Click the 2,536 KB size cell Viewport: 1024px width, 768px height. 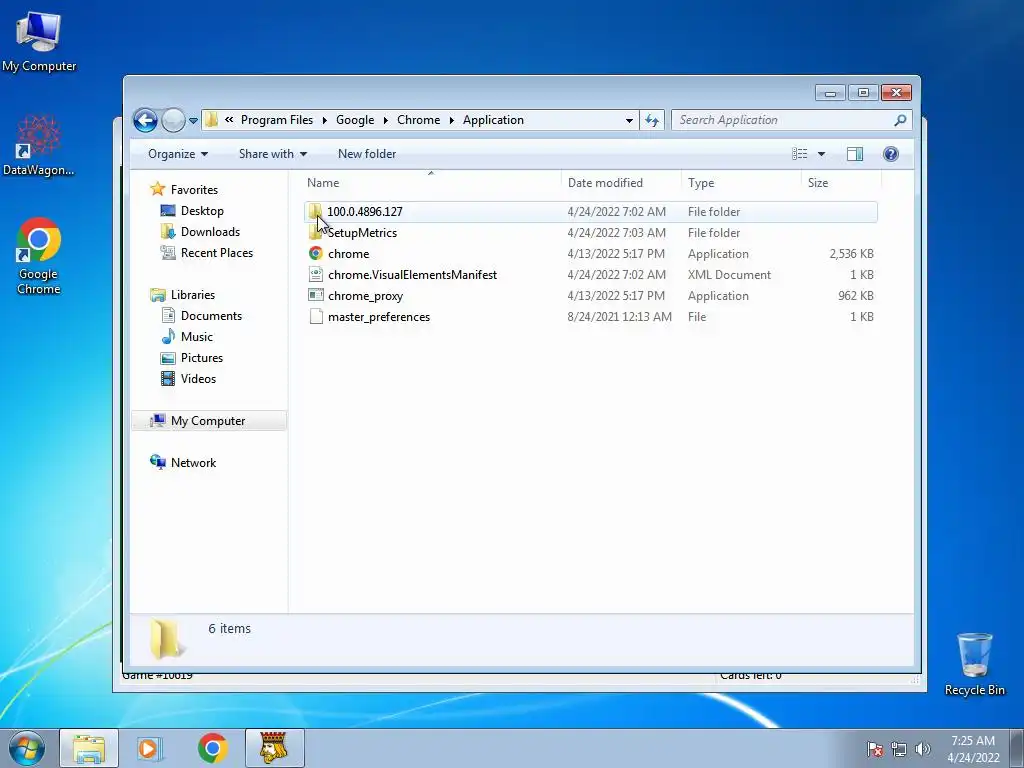(x=851, y=253)
